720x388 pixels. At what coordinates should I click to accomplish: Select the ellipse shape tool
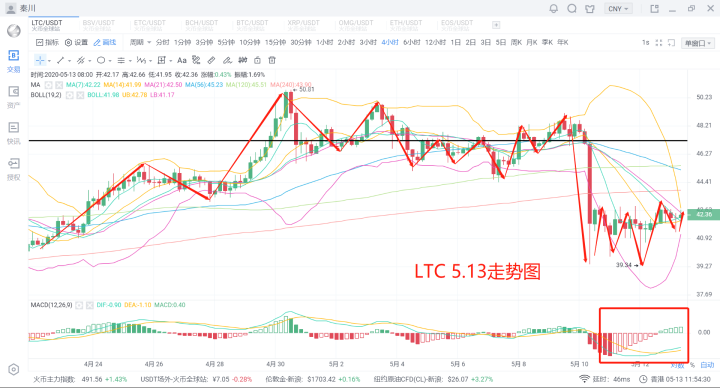click(x=101, y=60)
